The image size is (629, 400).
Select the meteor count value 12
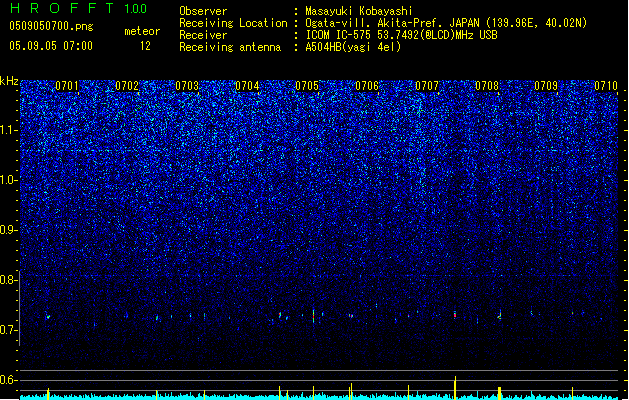145,46
